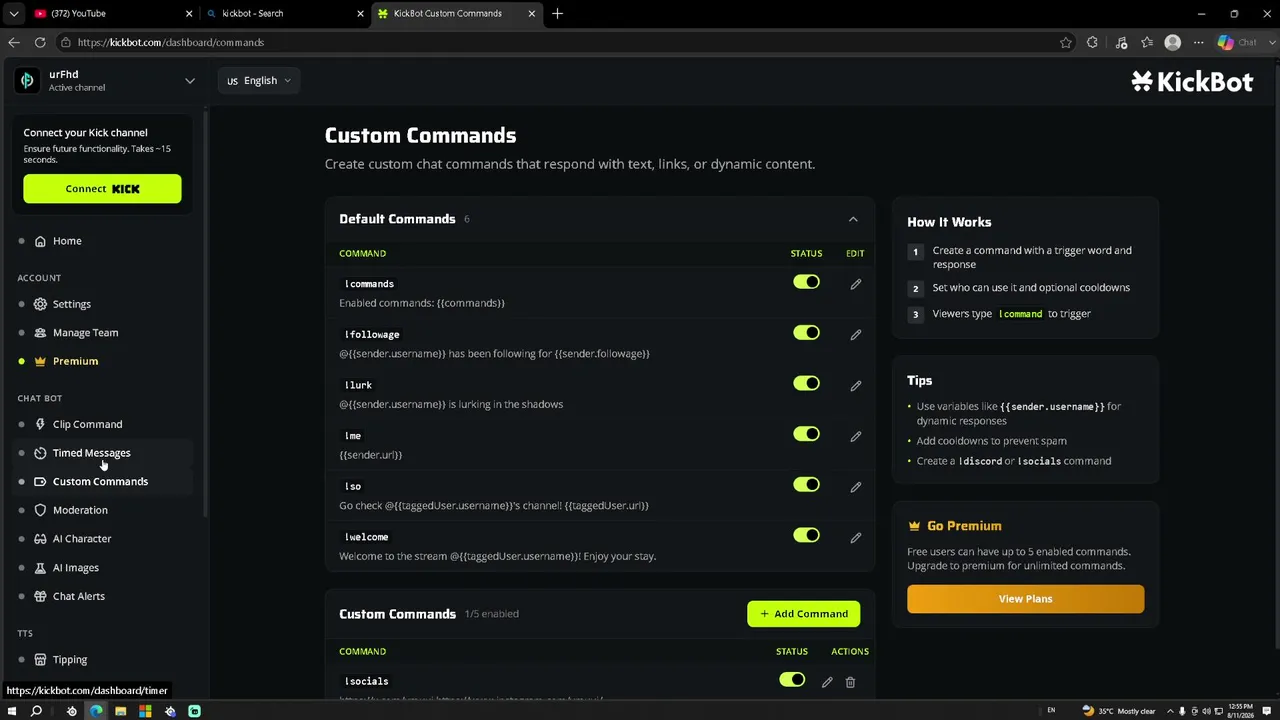This screenshot has width=1280, height=720.
Task: Open a new browser tab
Action: pos(558,13)
